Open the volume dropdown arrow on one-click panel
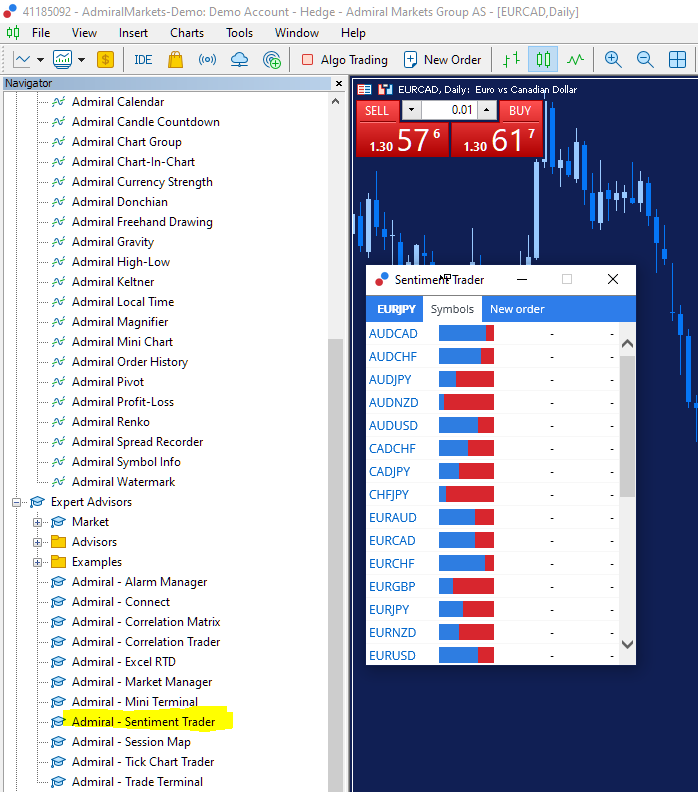This screenshot has width=698, height=792. point(412,110)
